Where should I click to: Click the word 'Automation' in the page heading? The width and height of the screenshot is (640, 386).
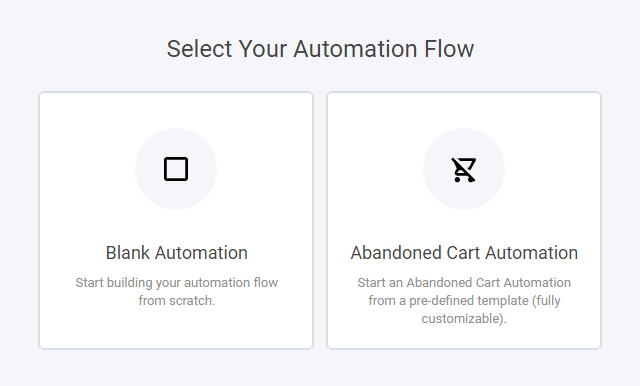pos(355,49)
